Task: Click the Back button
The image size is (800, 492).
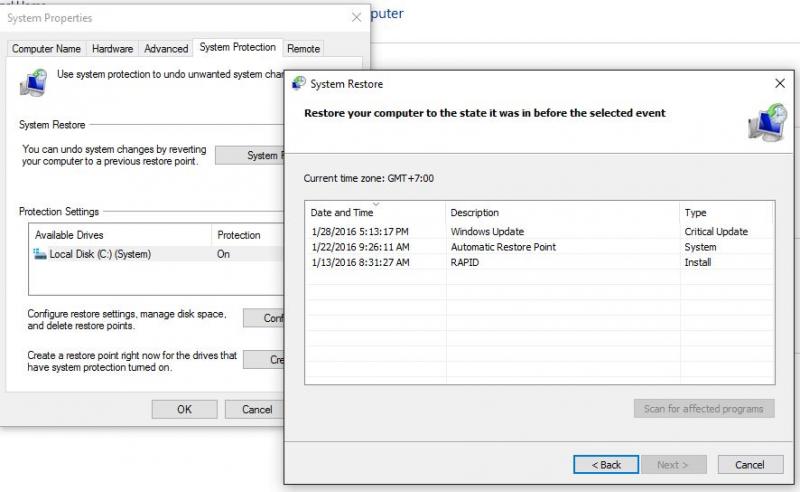Action: pyautogui.click(x=605, y=465)
